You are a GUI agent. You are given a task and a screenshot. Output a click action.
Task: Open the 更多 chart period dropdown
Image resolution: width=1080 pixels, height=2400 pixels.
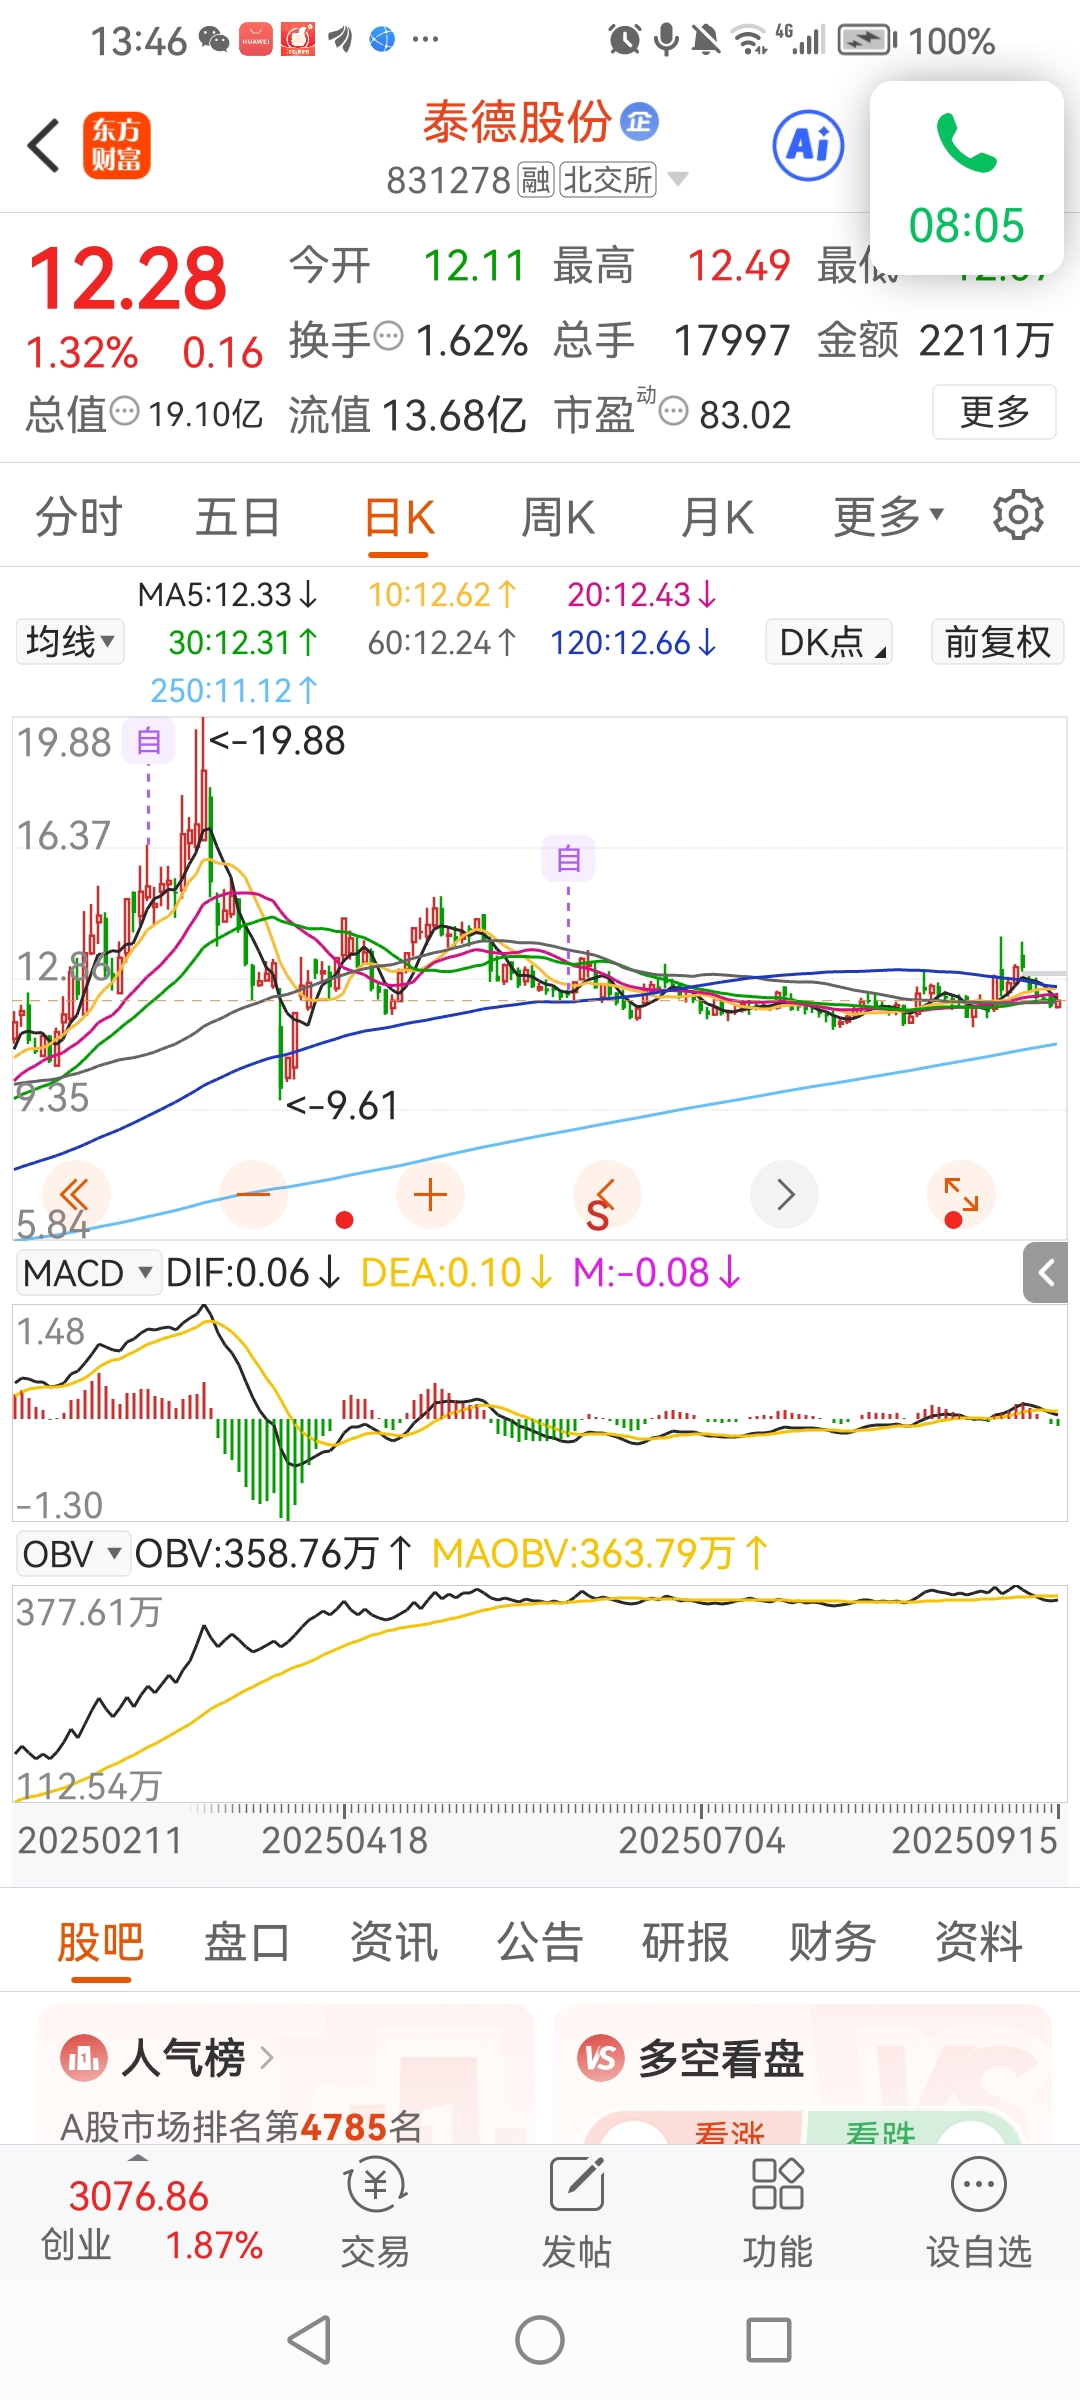click(x=888, y=516)
